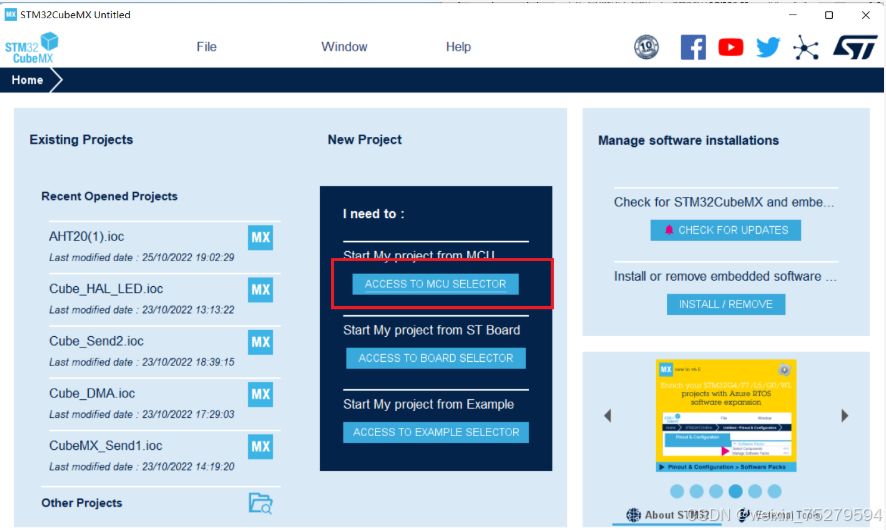Click the bell icon on Check for Updates
The width and height of the screenshot is (886, 530).
(669, 230)
